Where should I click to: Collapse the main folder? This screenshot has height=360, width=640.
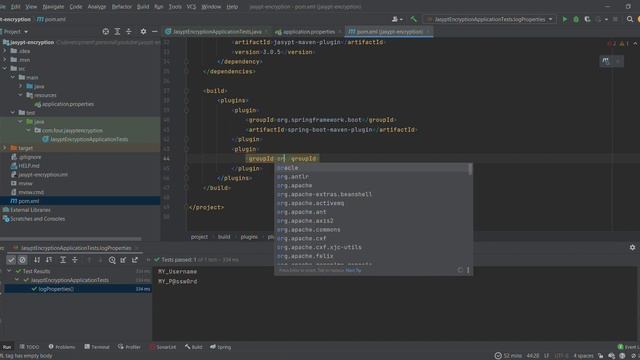pos(13,77)
